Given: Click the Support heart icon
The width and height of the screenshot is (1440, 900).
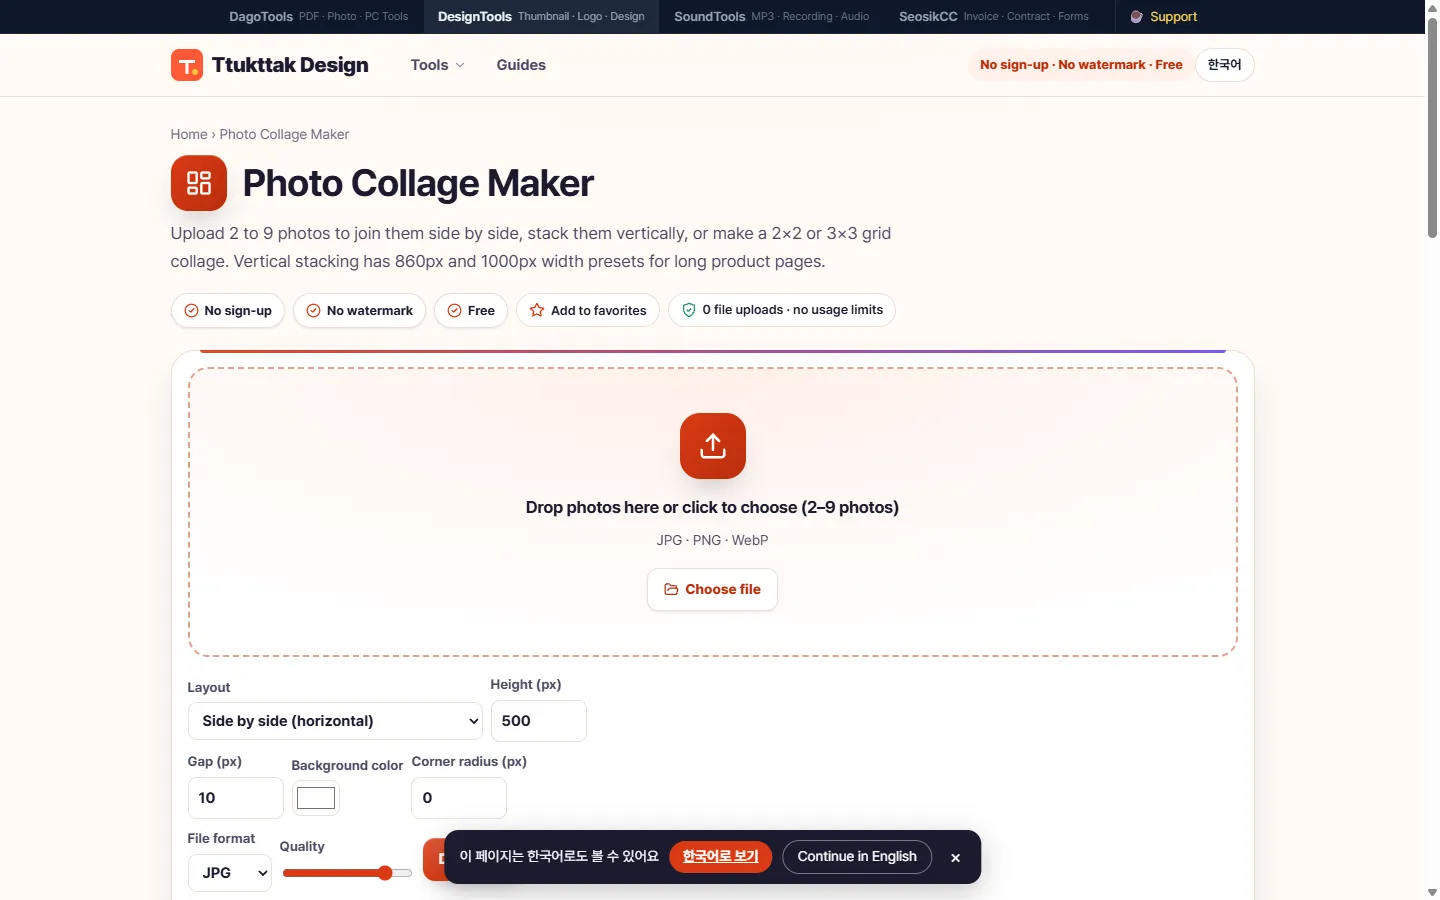Looking at the screenshot, I should coord(1136,17).
